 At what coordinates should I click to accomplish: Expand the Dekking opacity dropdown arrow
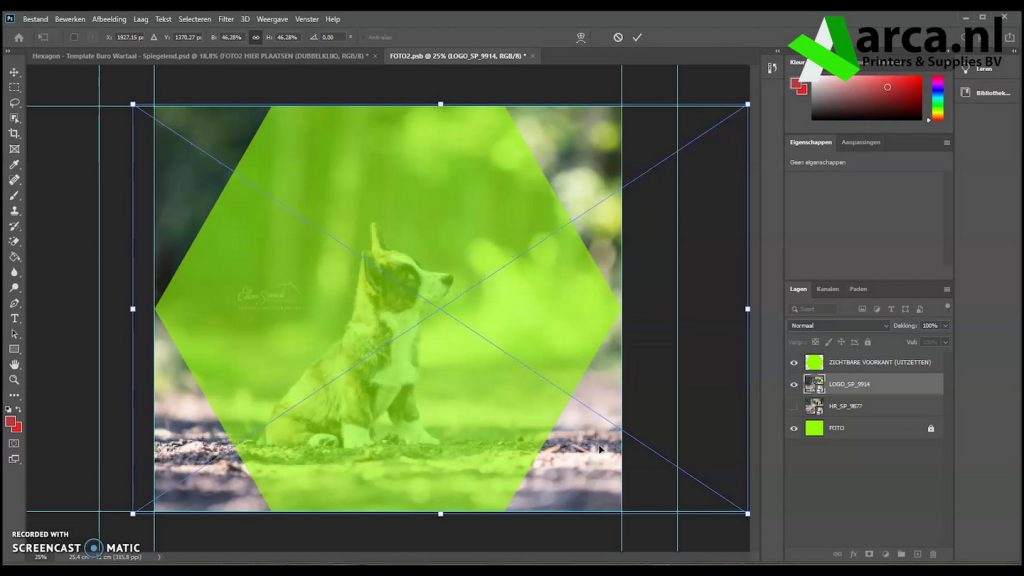coord(945,326)
